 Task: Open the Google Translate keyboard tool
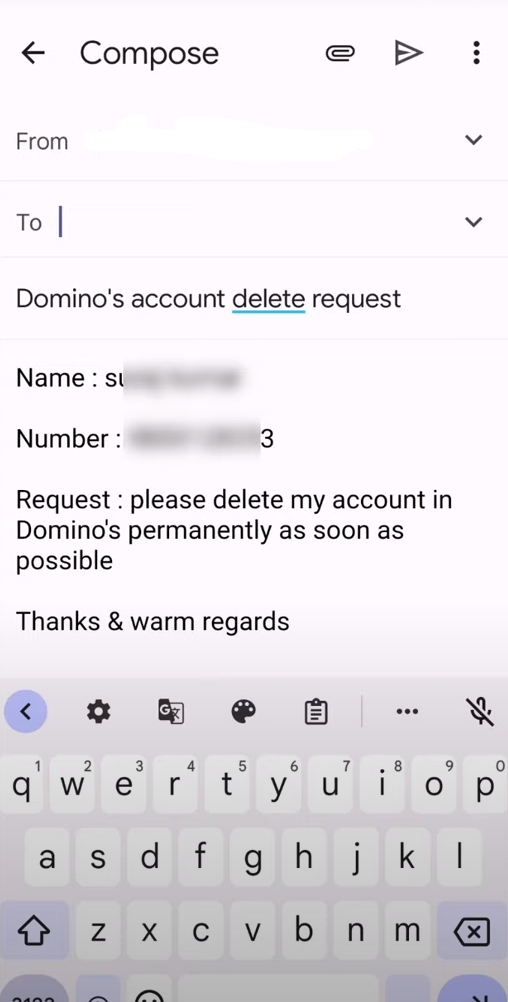tap(171, 711)
